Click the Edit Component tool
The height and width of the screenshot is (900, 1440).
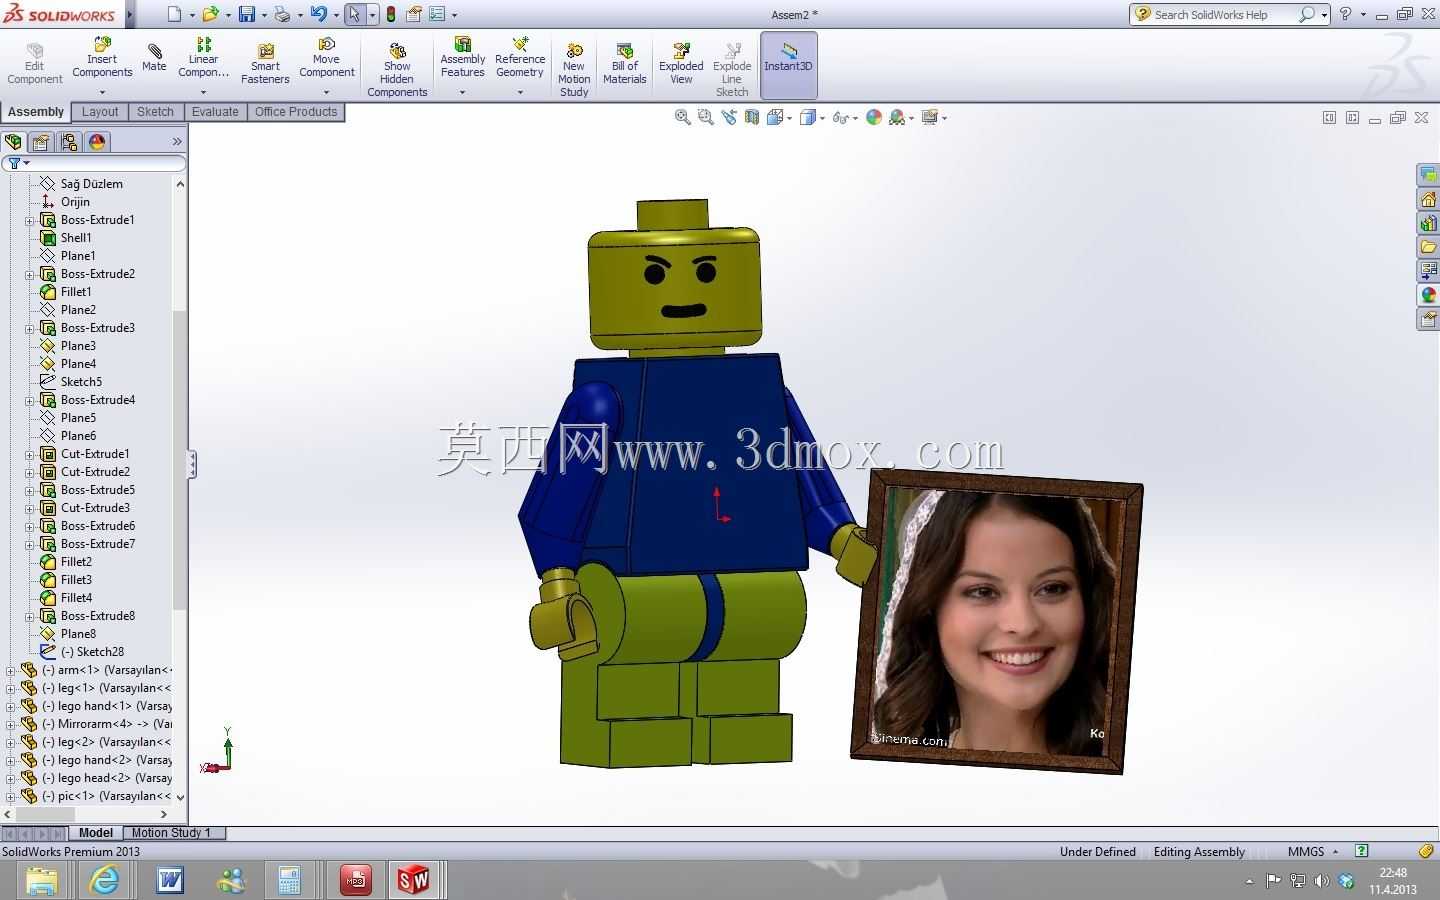(34, 64)
